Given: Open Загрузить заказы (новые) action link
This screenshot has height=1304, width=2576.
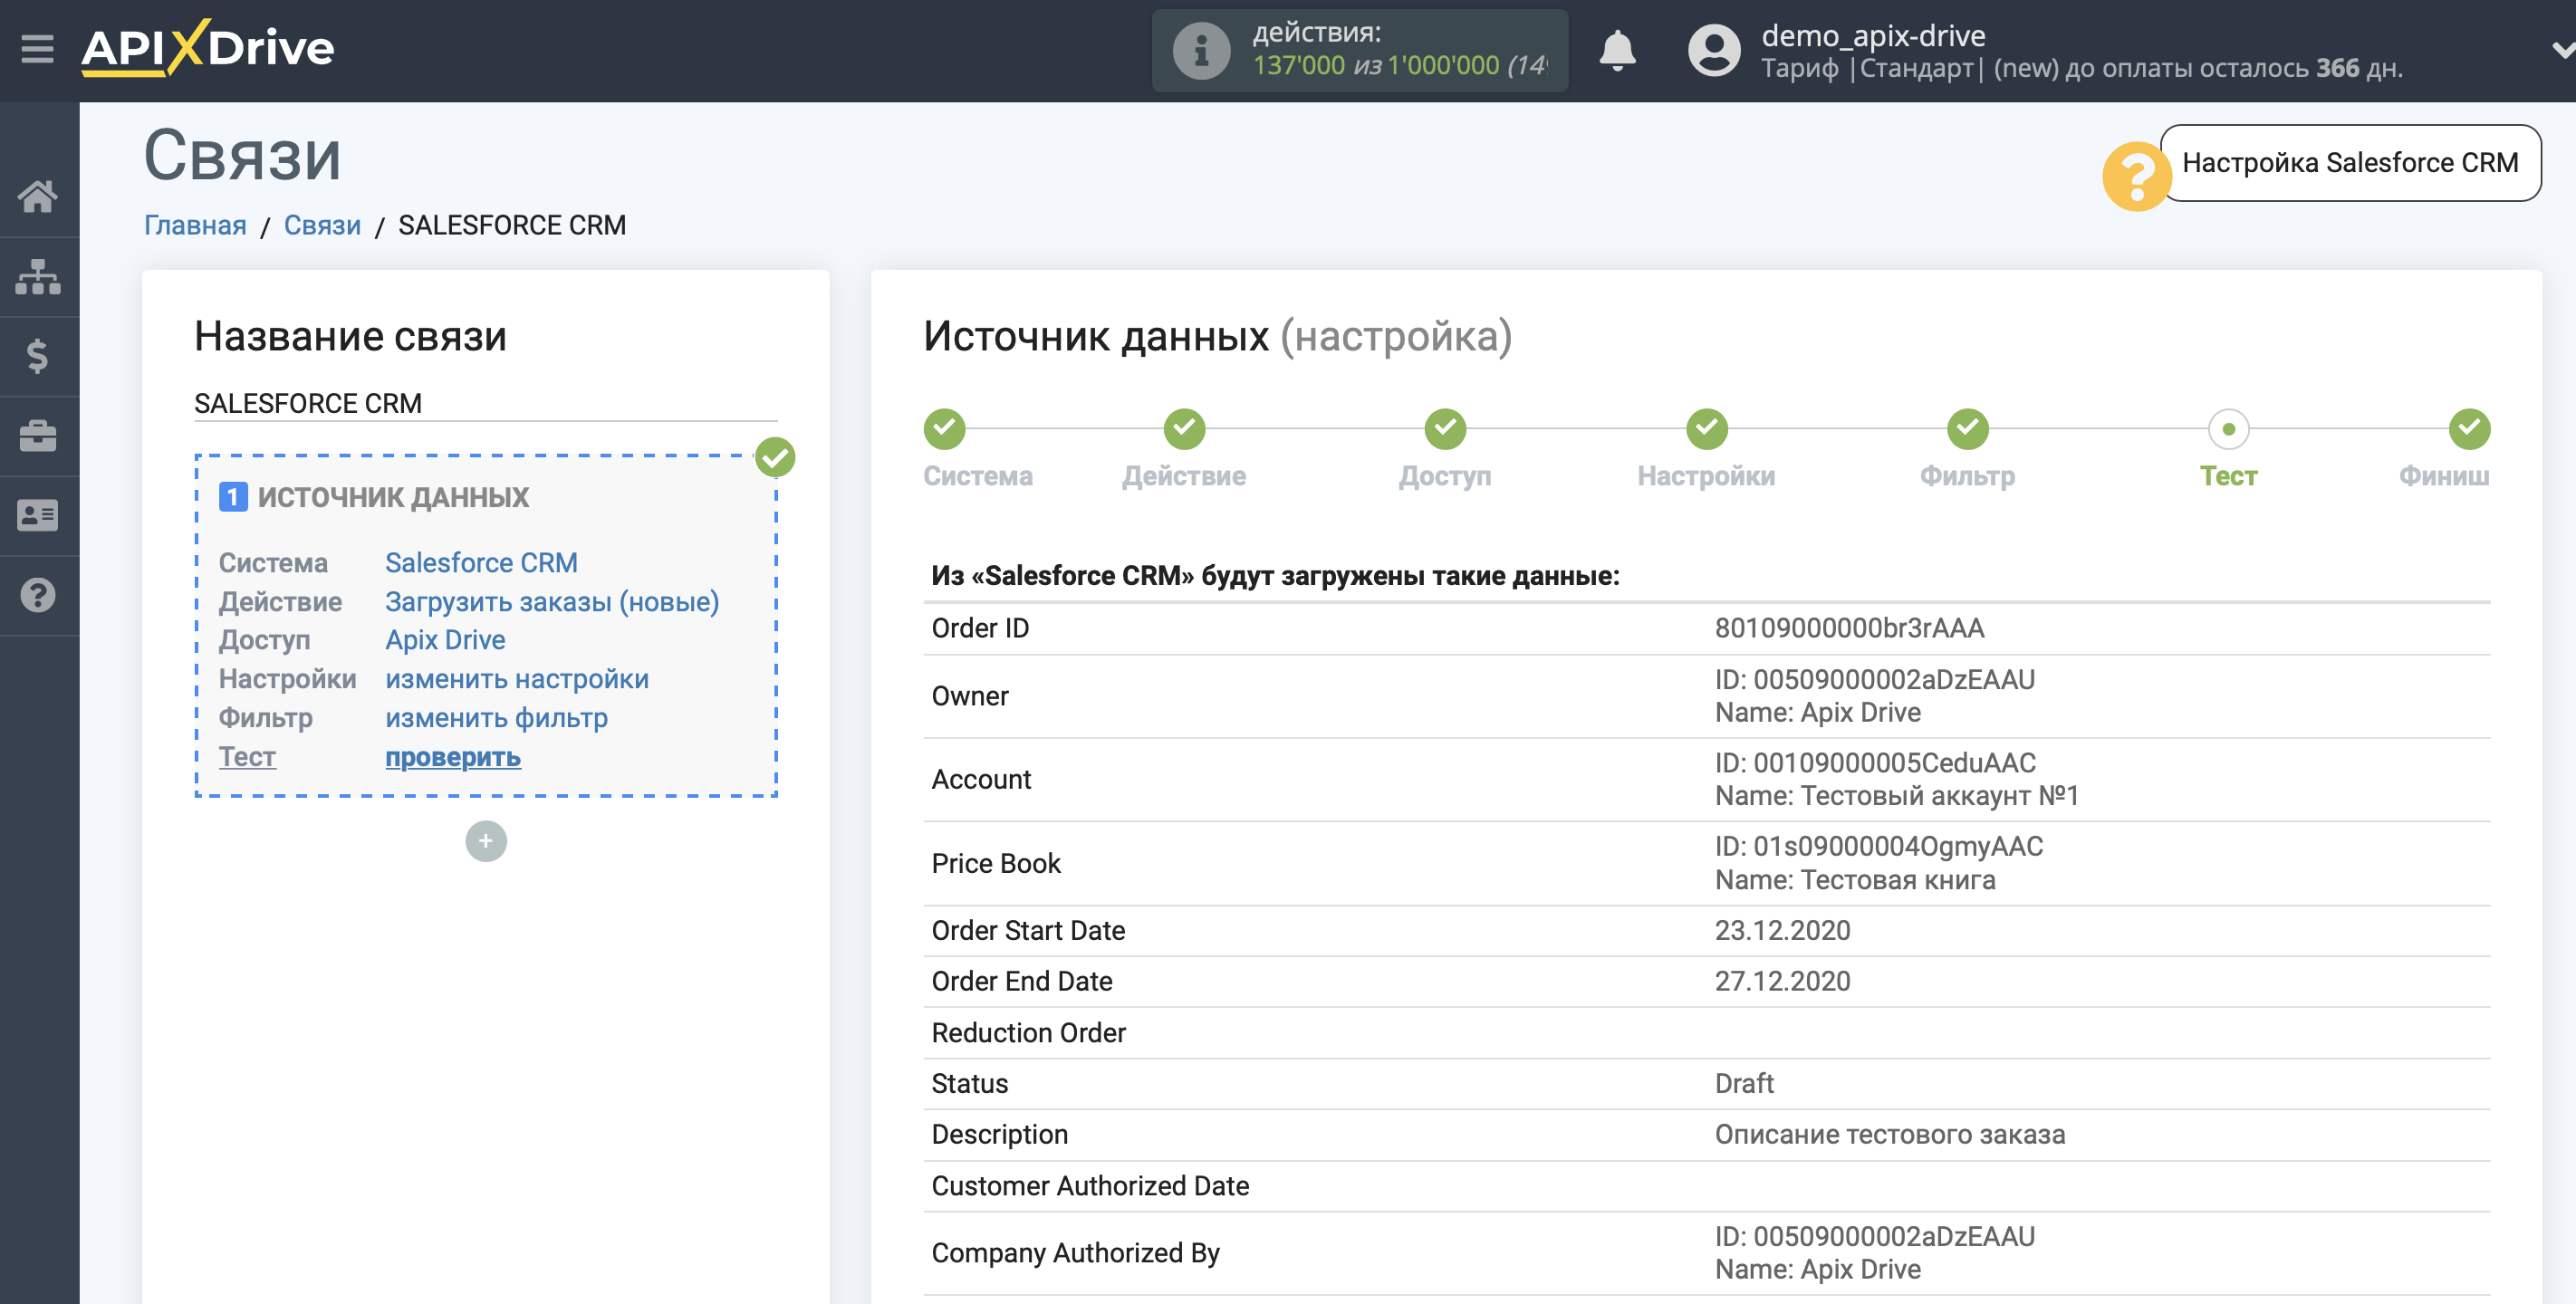Looking at the screenshot, I should 552,602.
